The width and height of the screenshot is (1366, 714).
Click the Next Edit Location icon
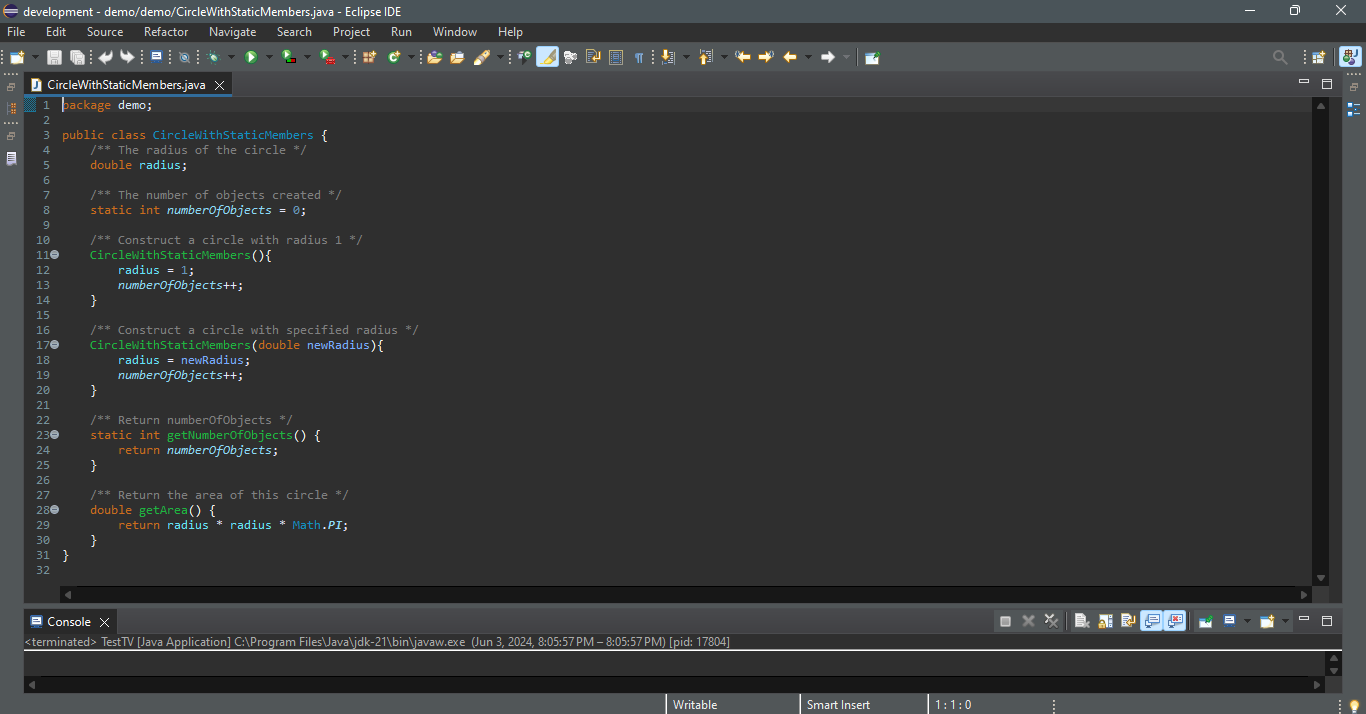[x=766, y=57]
